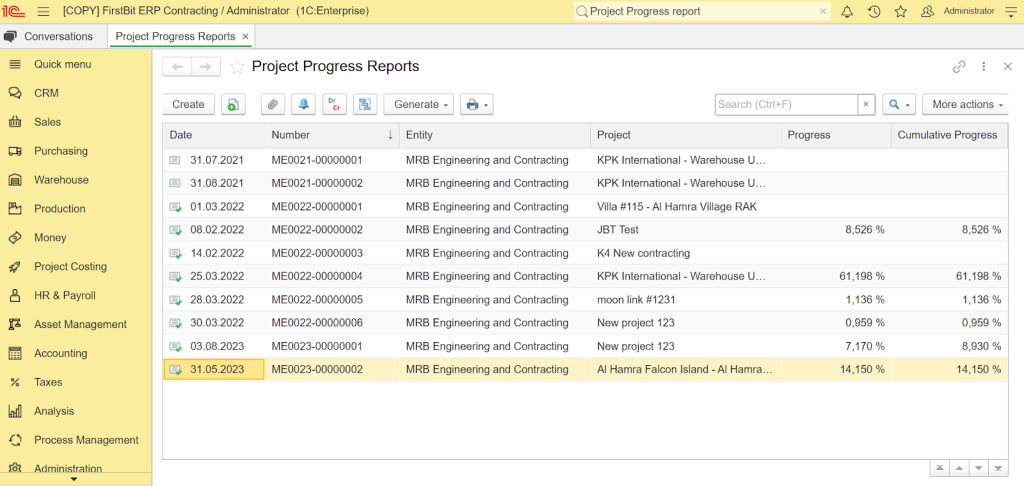Click the Create button
The image size is (1024, 486).
click(189, 105)
